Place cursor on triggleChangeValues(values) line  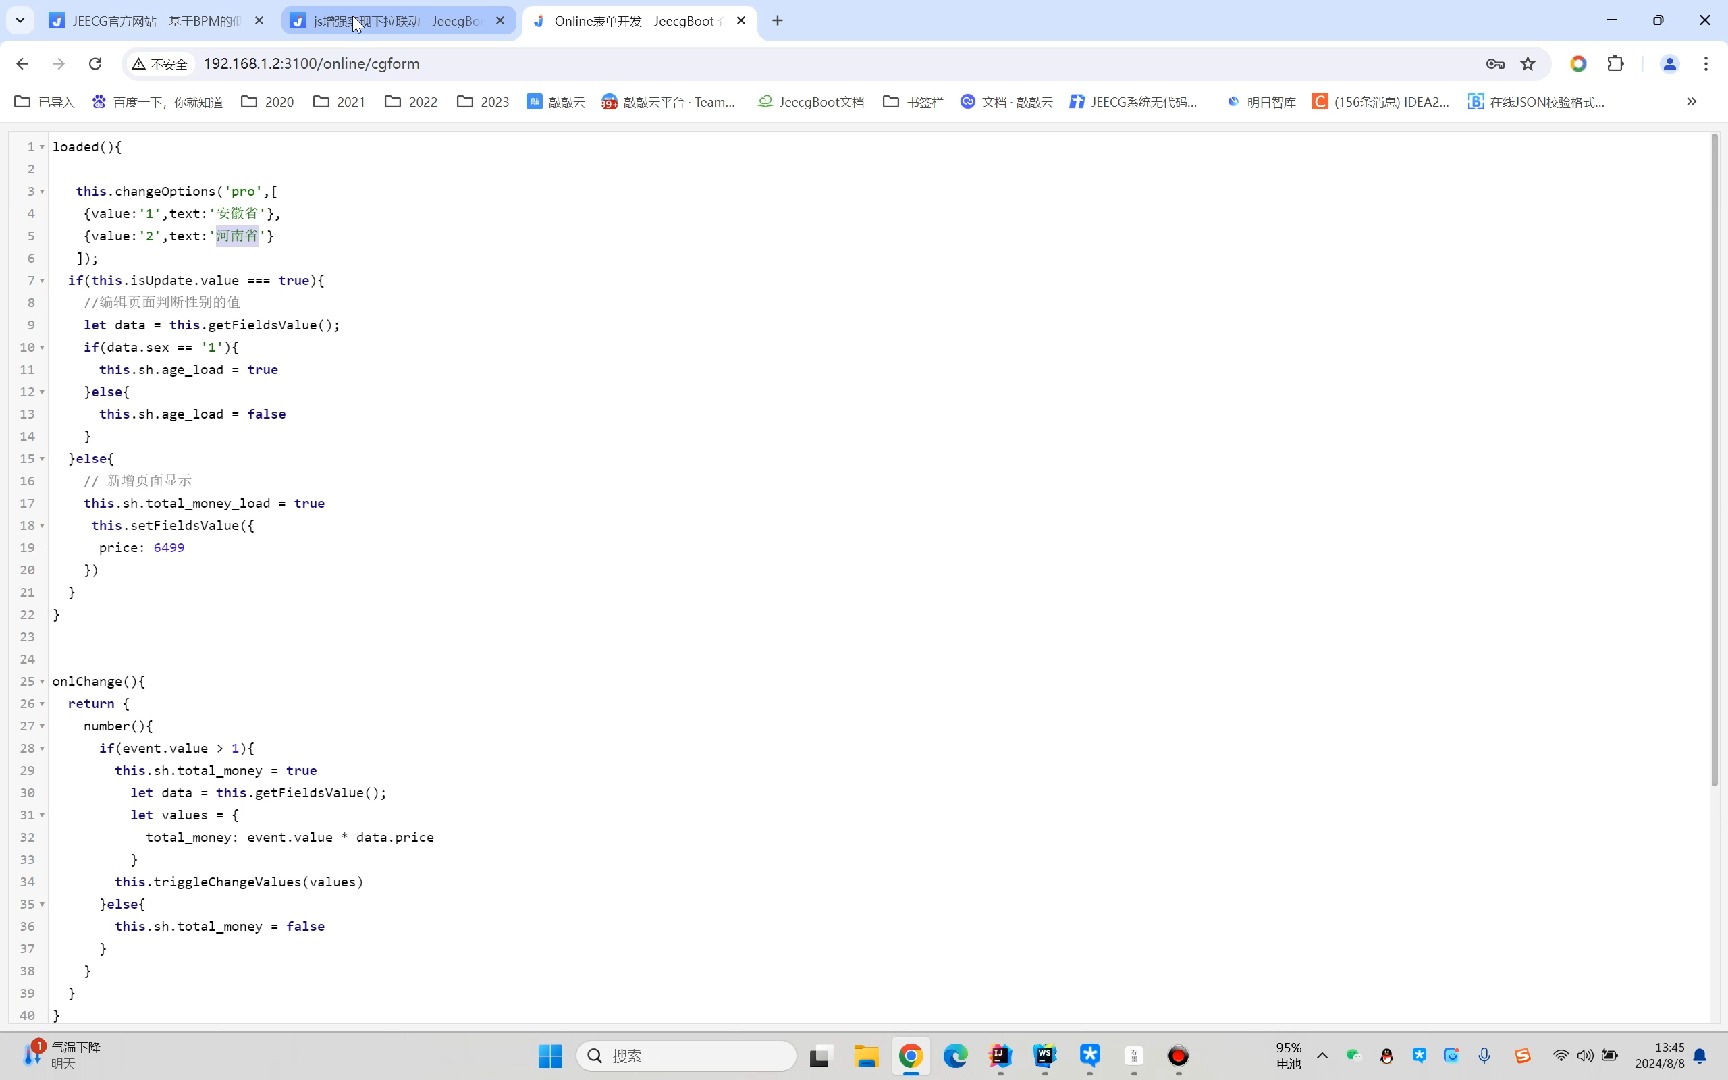click(x=239, y=881)
